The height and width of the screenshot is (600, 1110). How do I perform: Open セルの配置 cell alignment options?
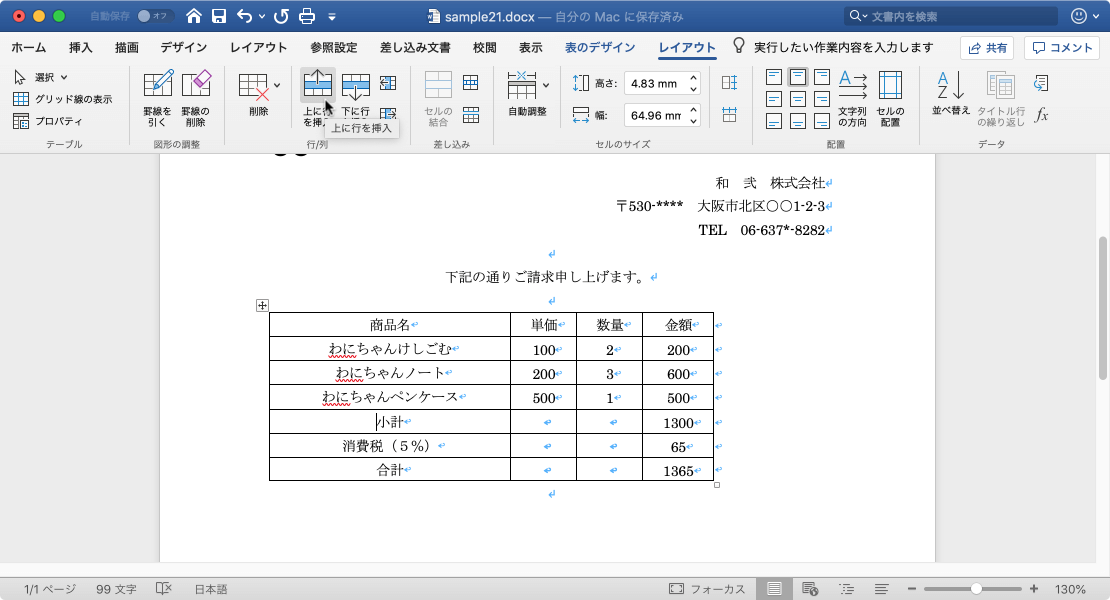889,95
